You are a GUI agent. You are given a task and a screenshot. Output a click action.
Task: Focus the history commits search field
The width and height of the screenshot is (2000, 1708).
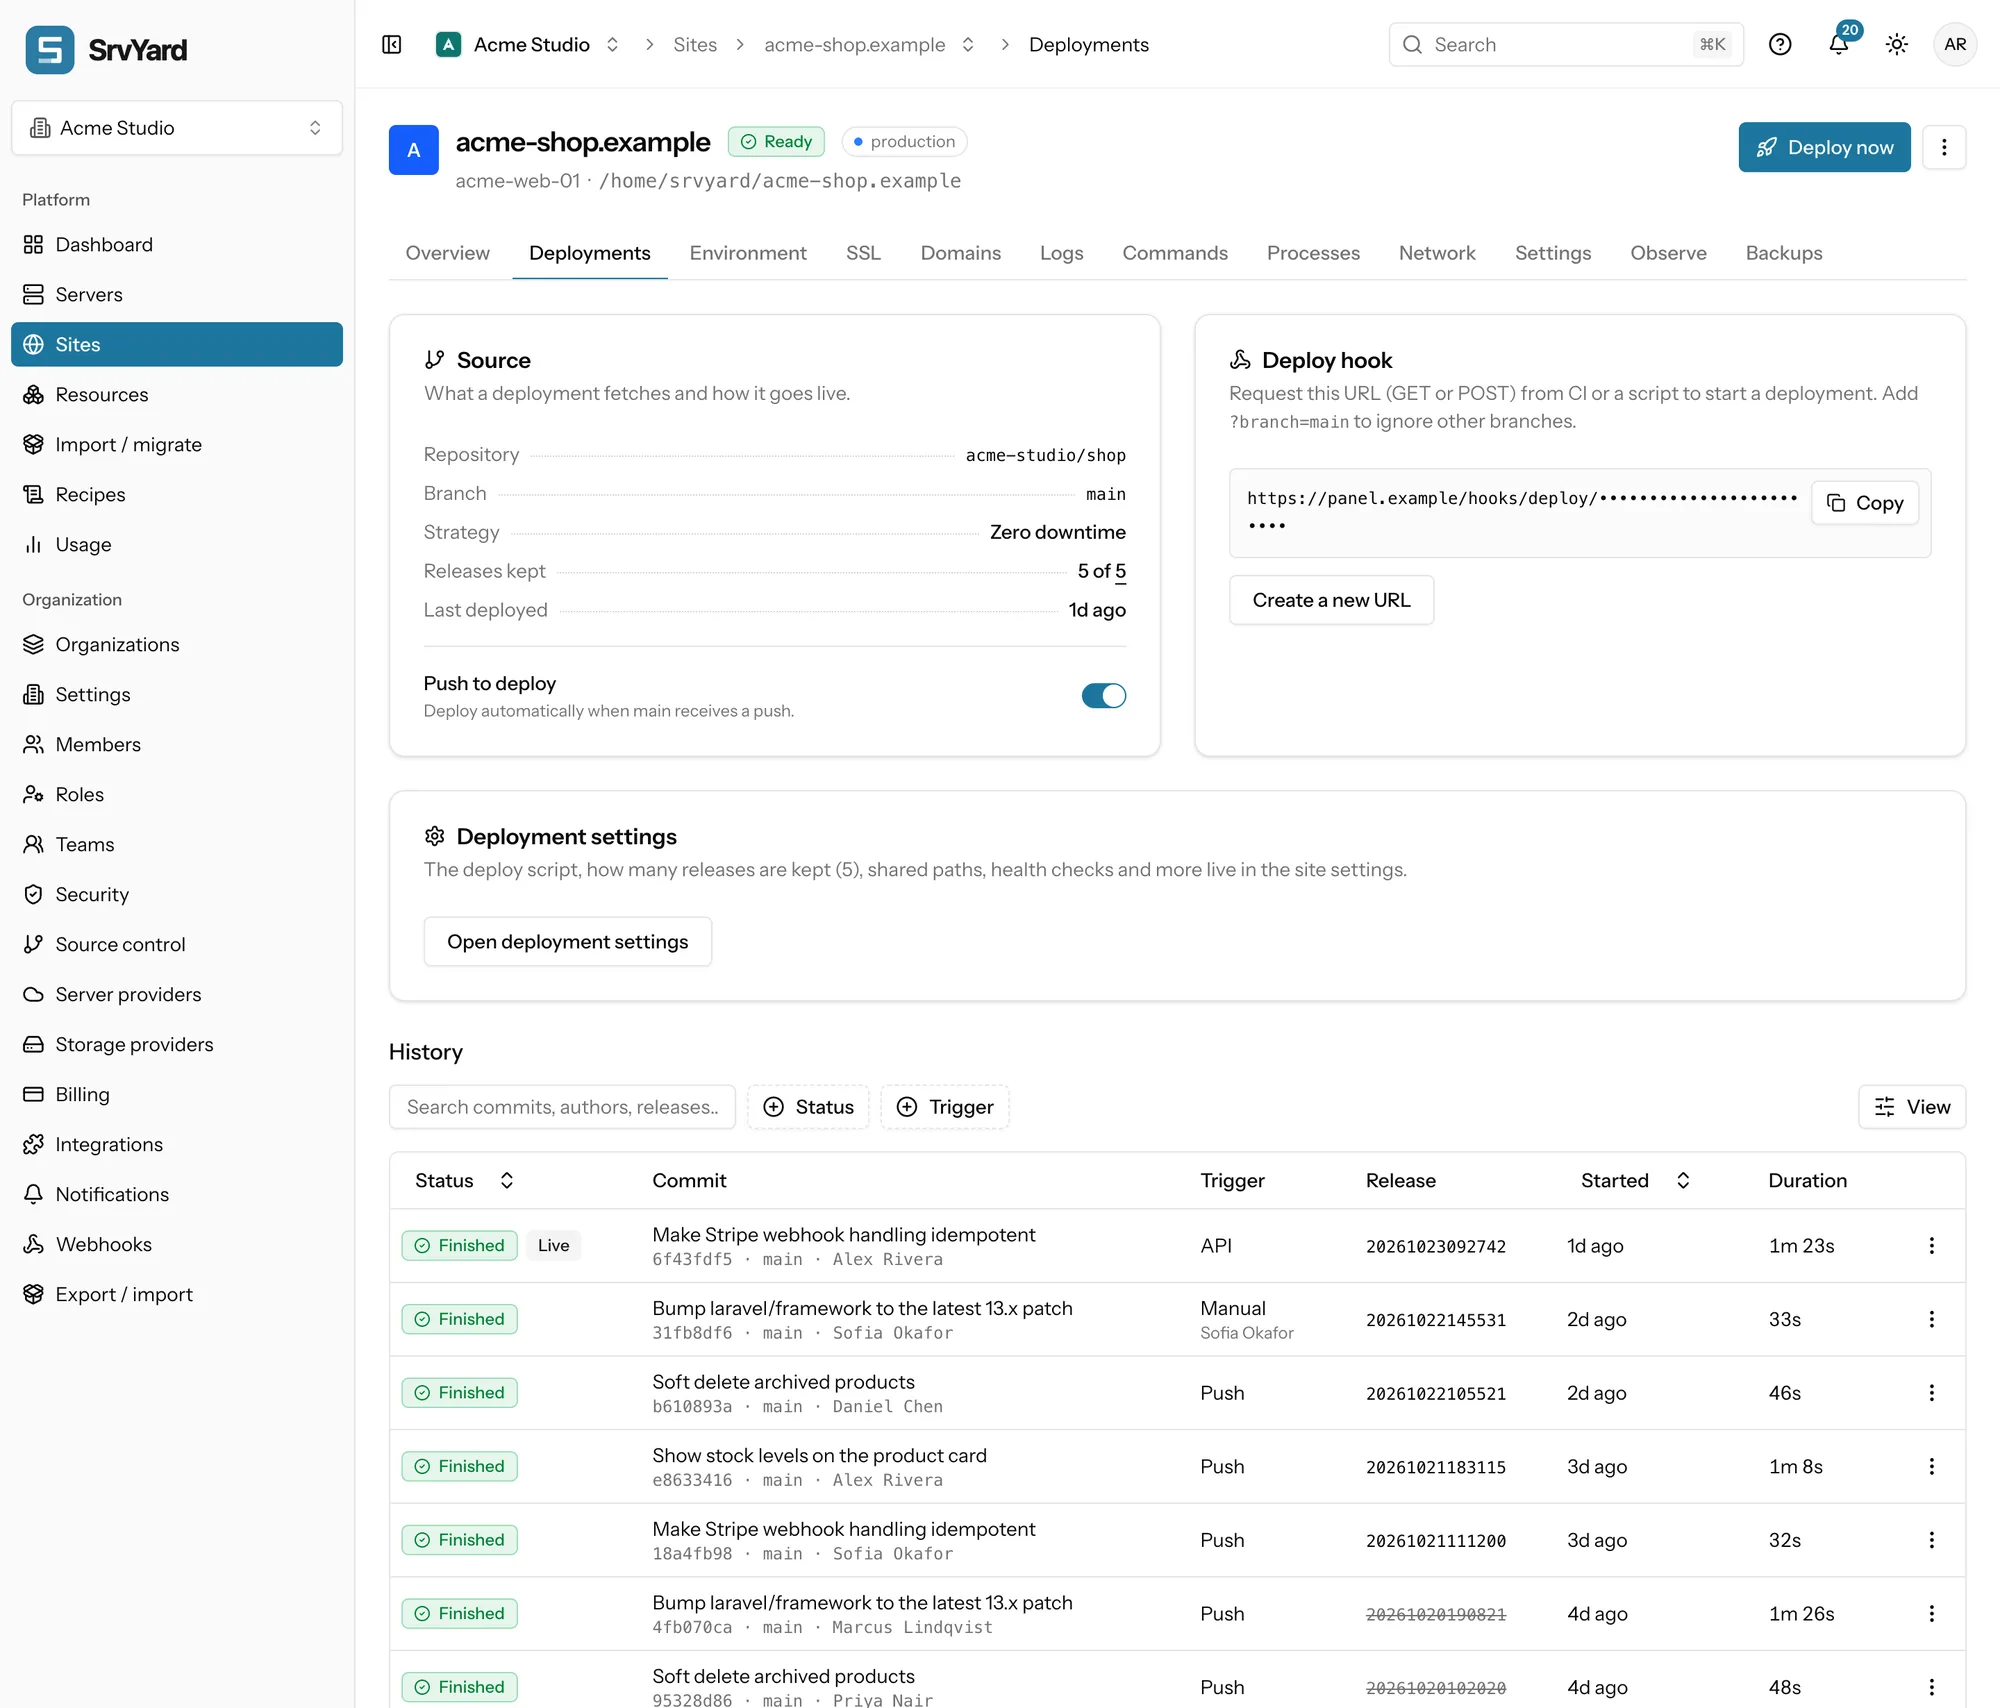[562, 1107]
